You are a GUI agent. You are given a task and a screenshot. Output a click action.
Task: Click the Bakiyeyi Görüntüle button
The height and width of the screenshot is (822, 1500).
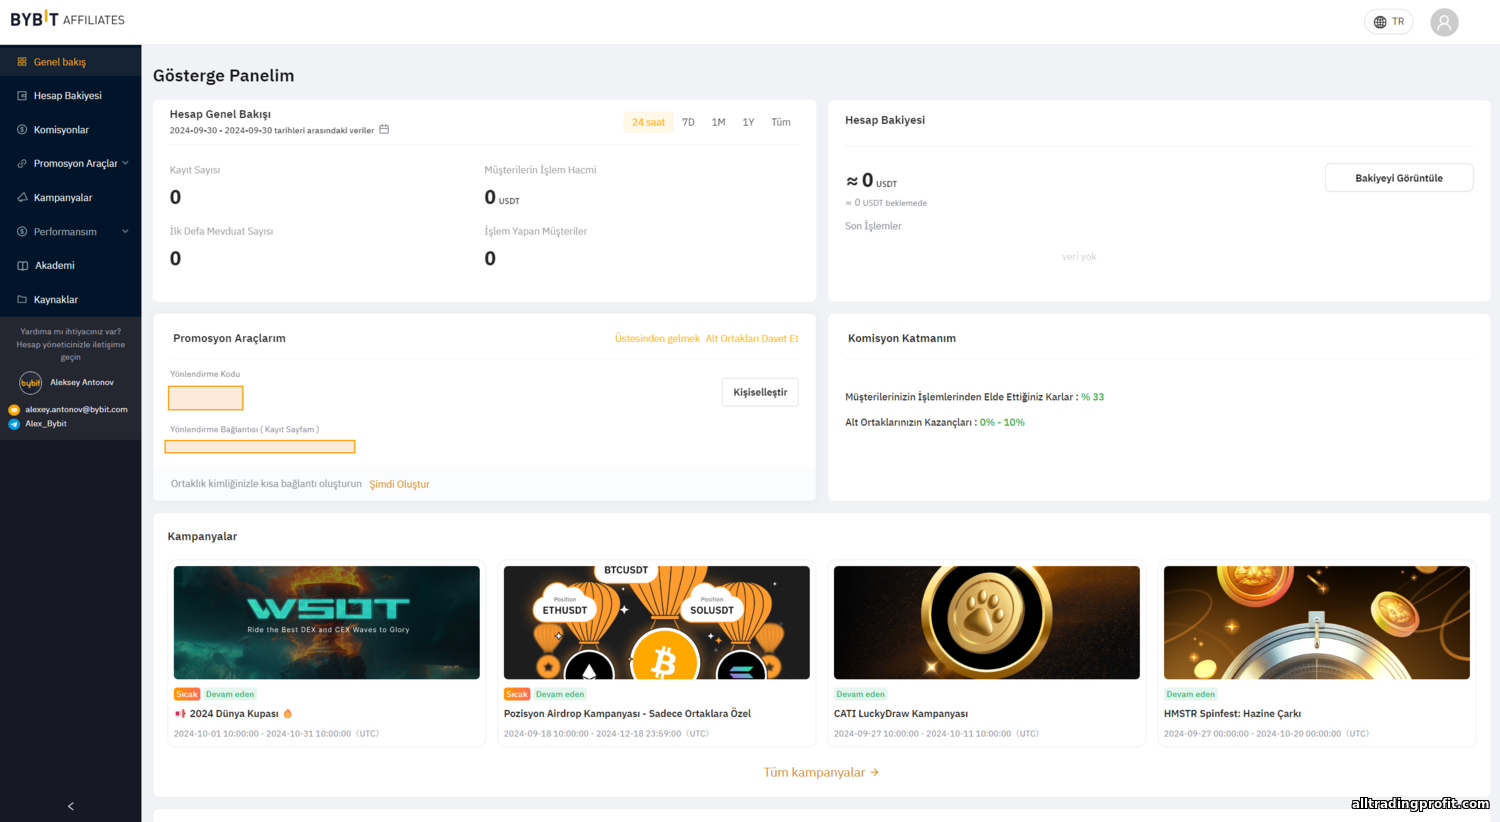[1398, 178]
